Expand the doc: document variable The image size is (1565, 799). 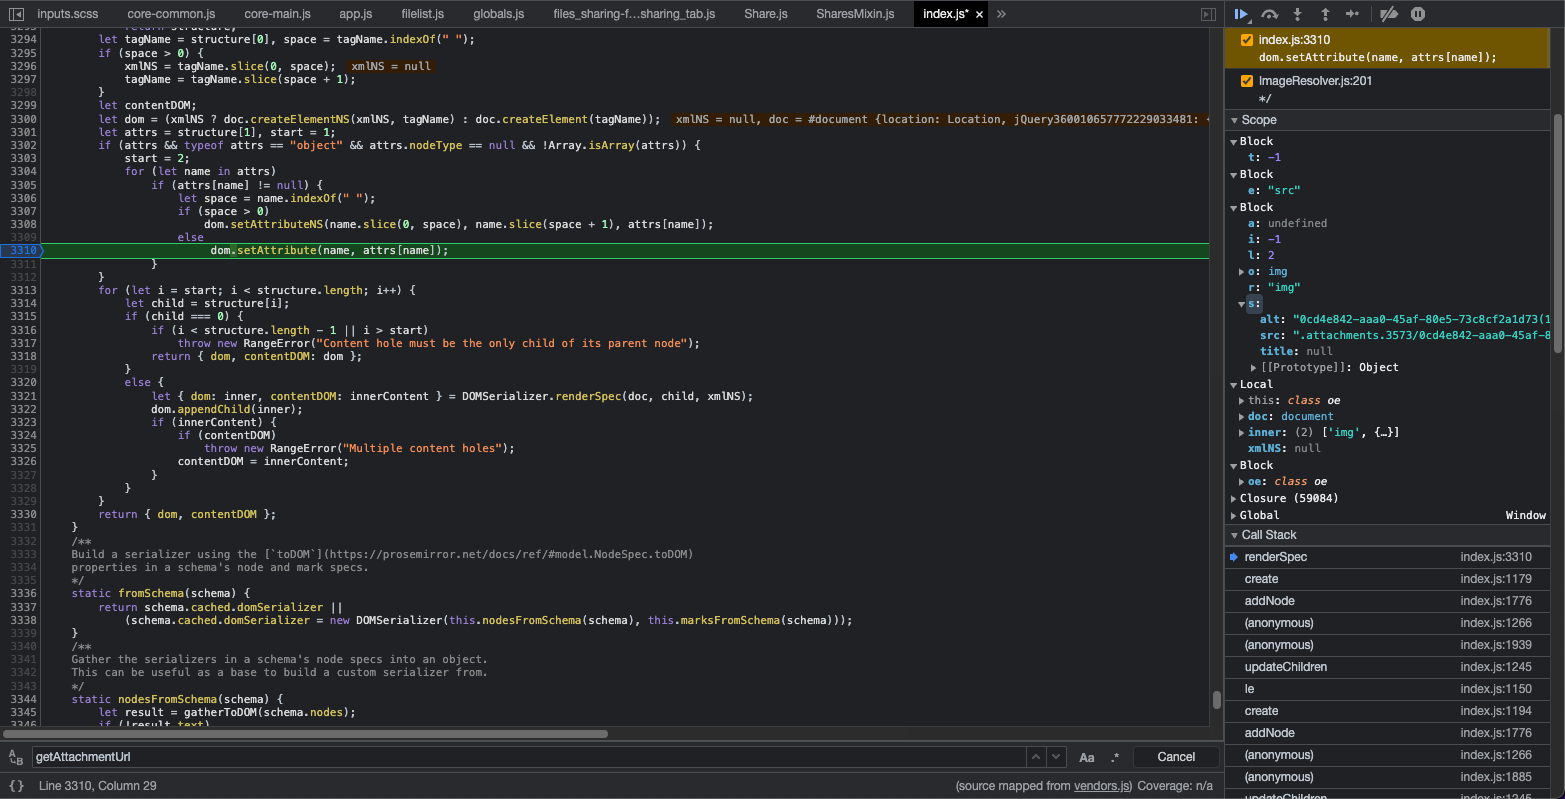point(1242,417)
